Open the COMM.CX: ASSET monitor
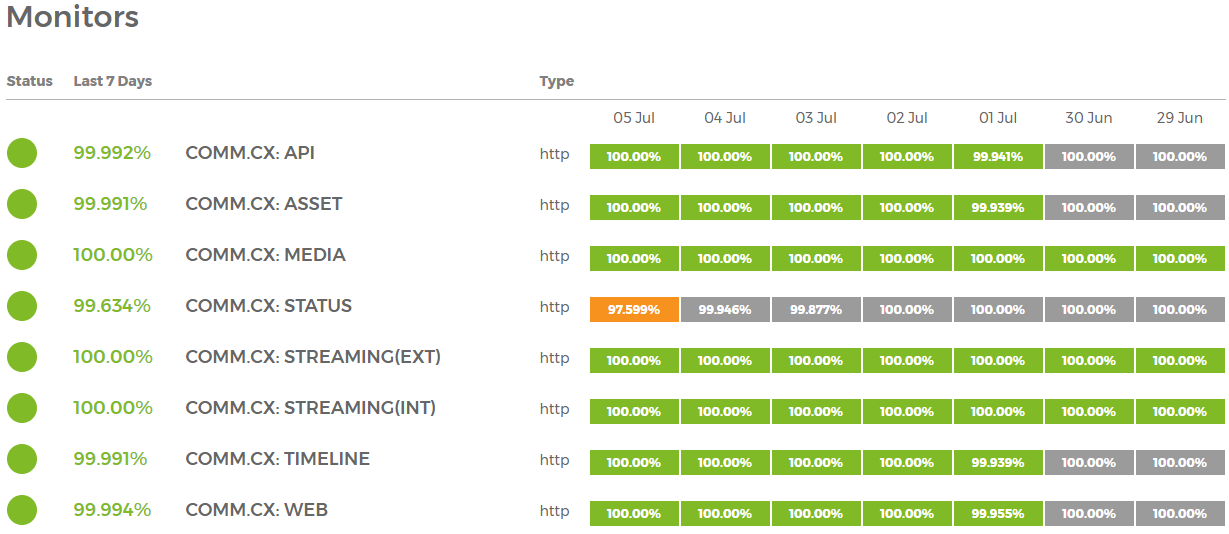Viewport: 1229px width, 534px height. [x=264, y=204]
